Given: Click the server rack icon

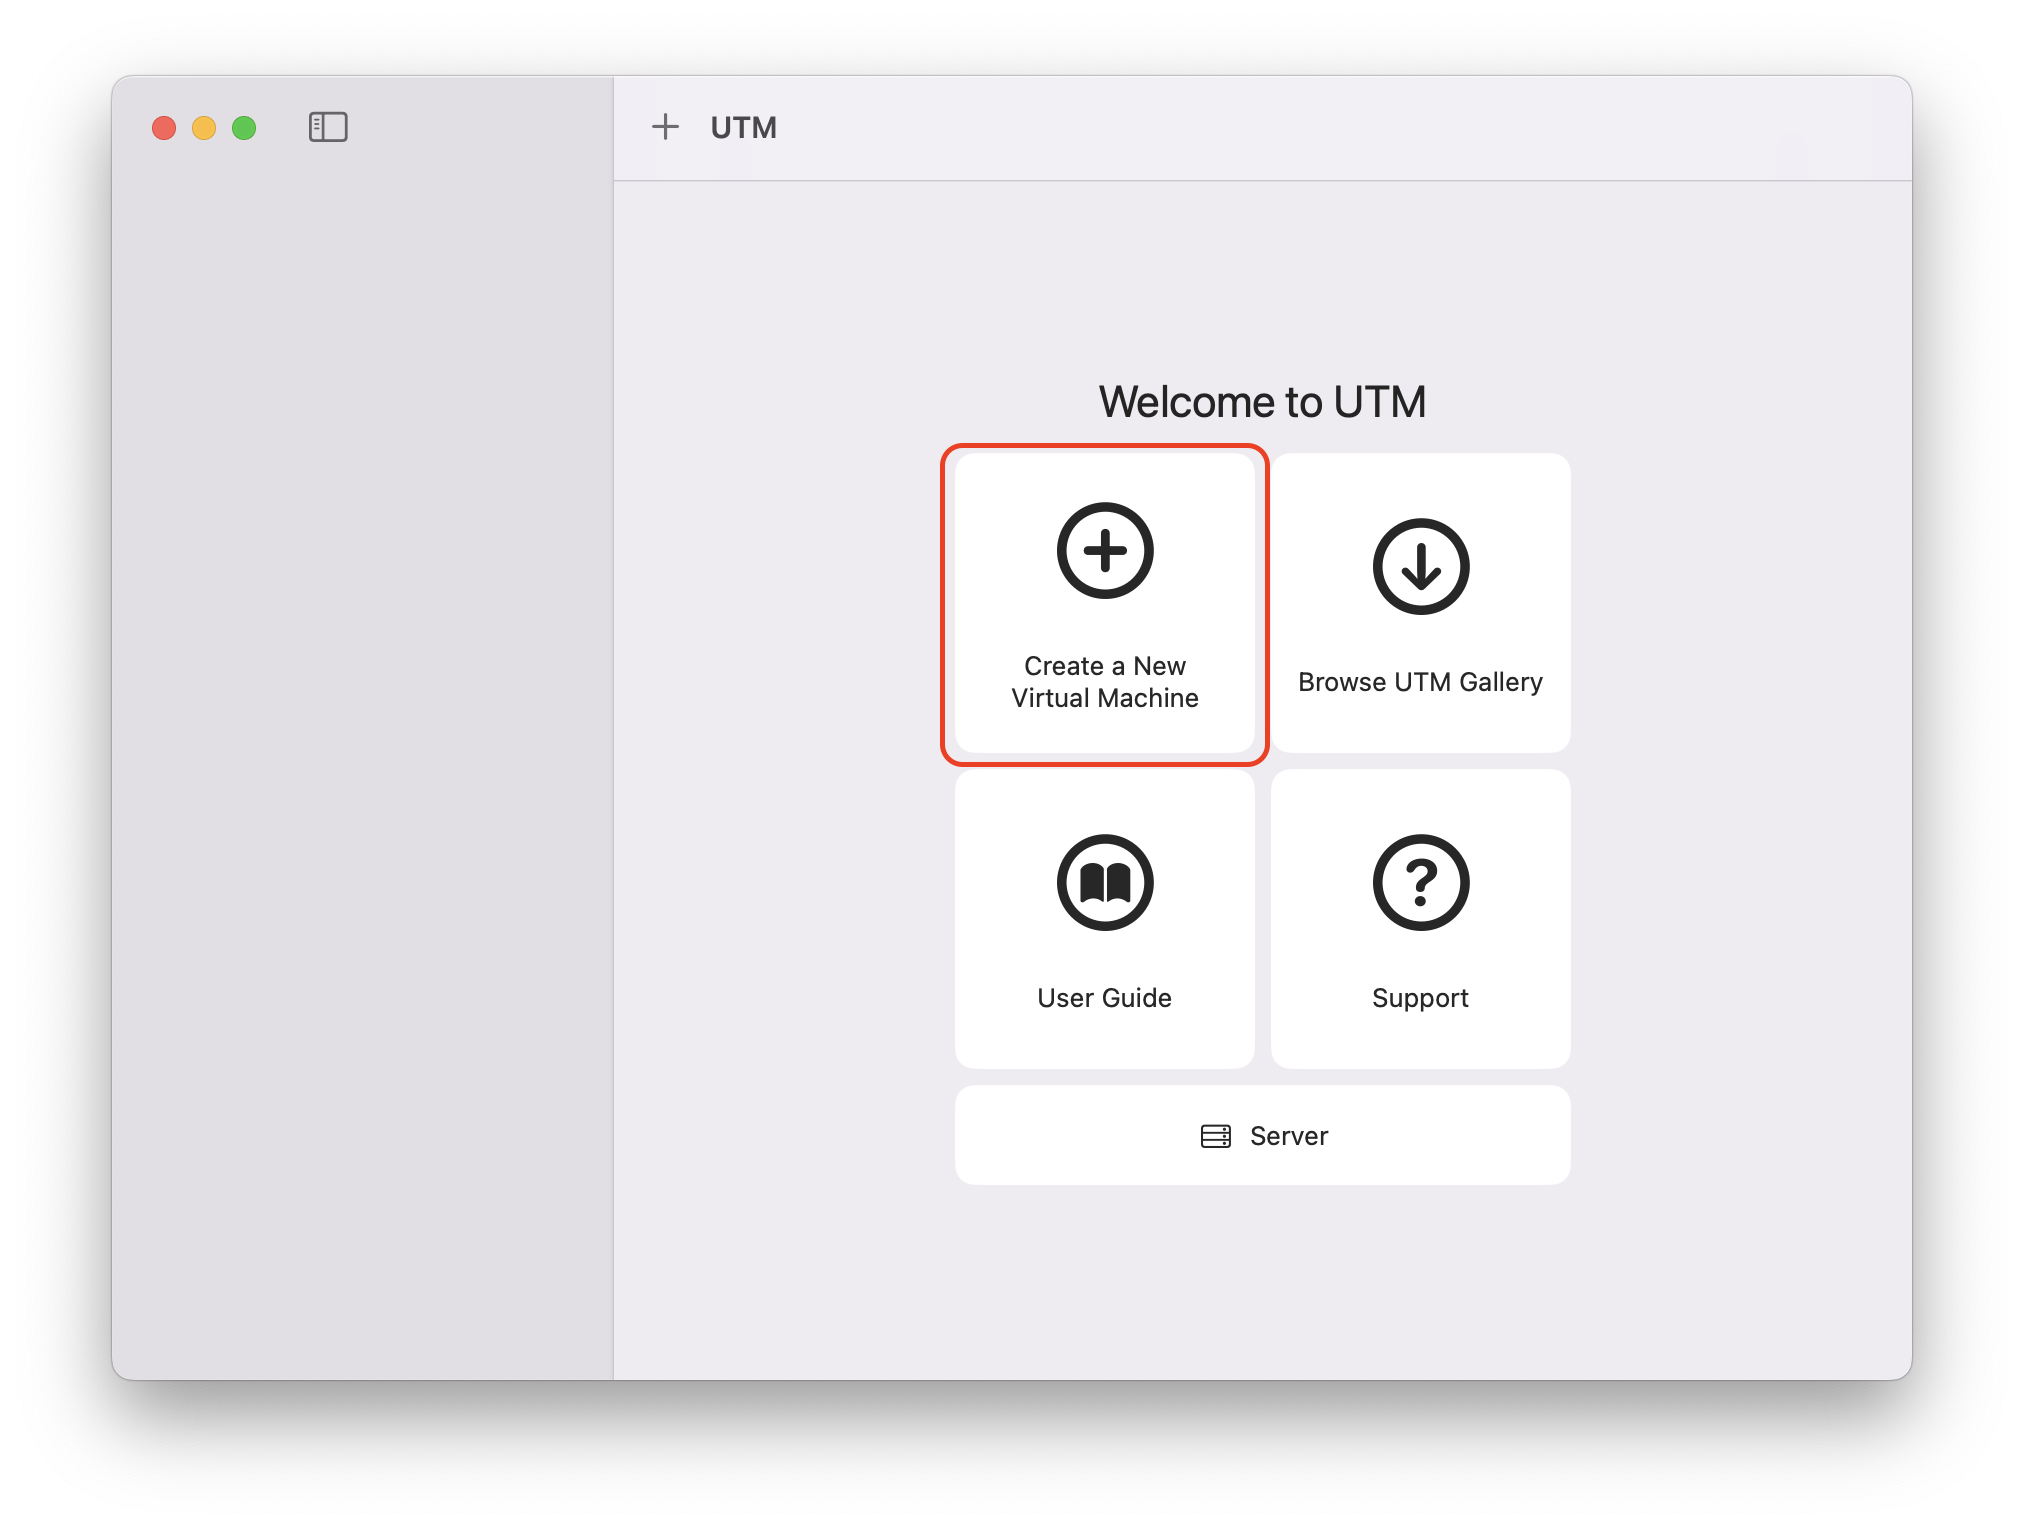Looking at the screenshot, I should point(1215,1136).
